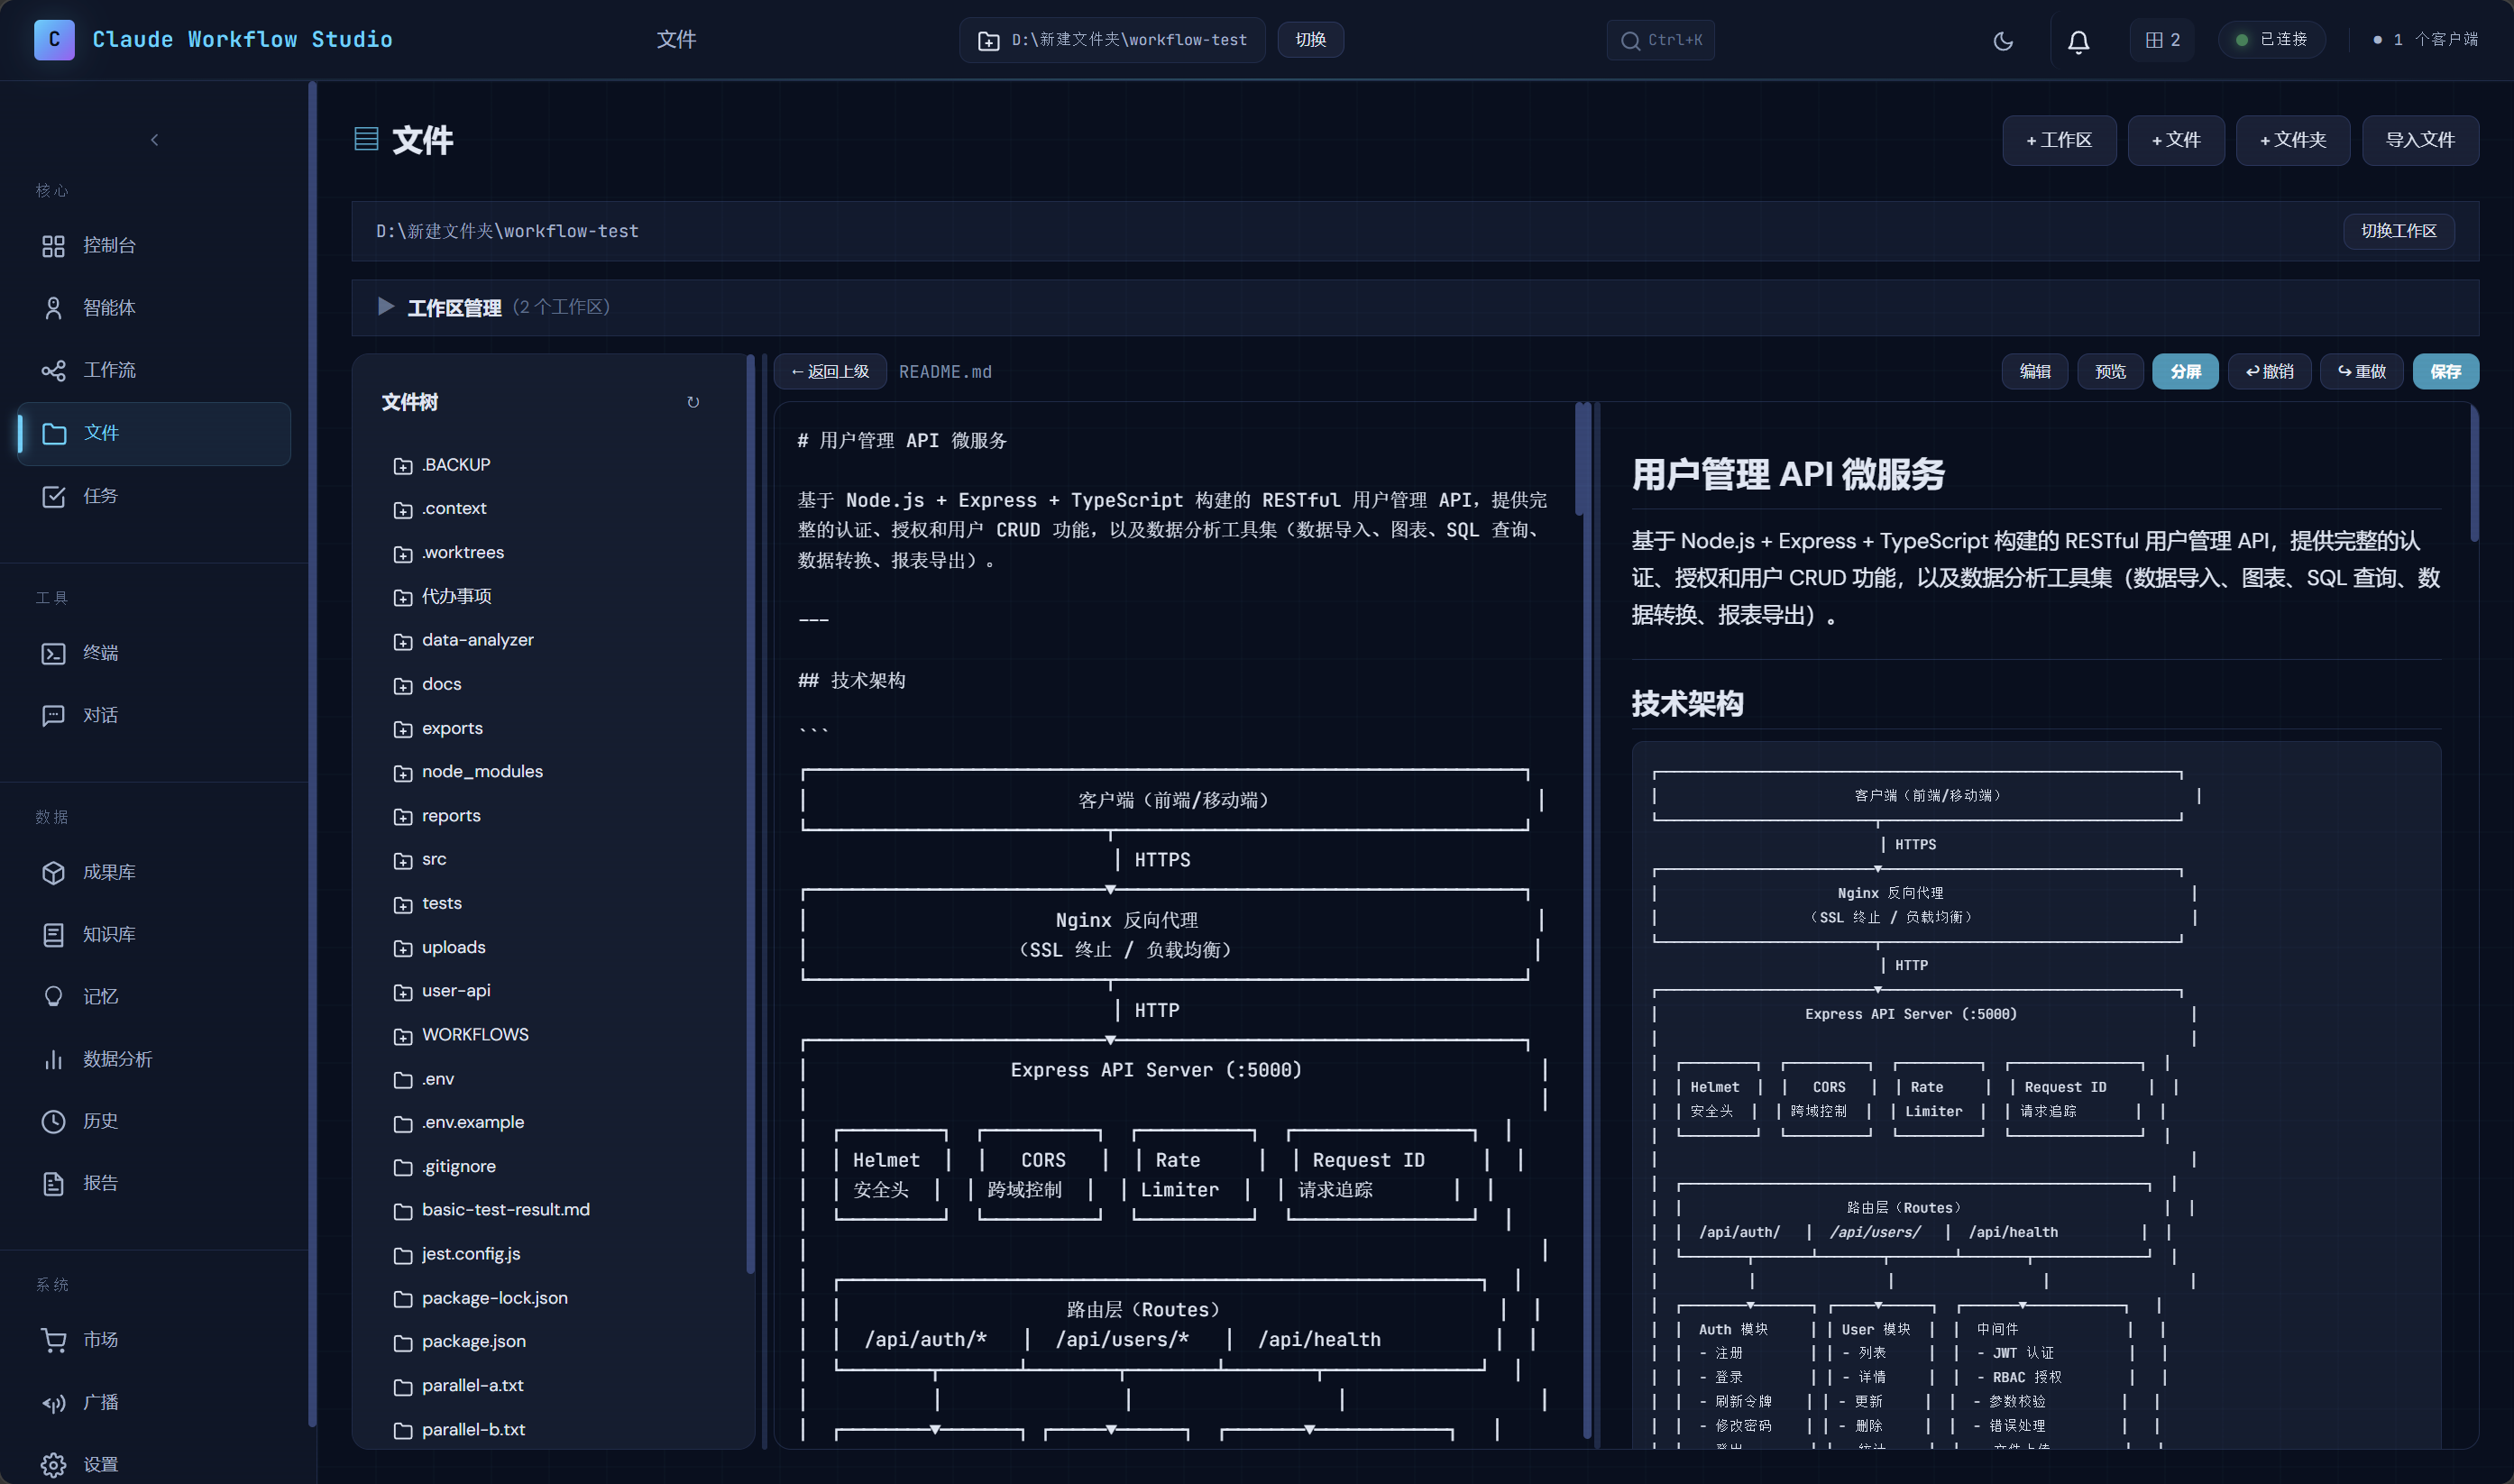Click the 撤销 undo button
The width and height of the screenshot is (2514, 1484).
click(2269, 372)
